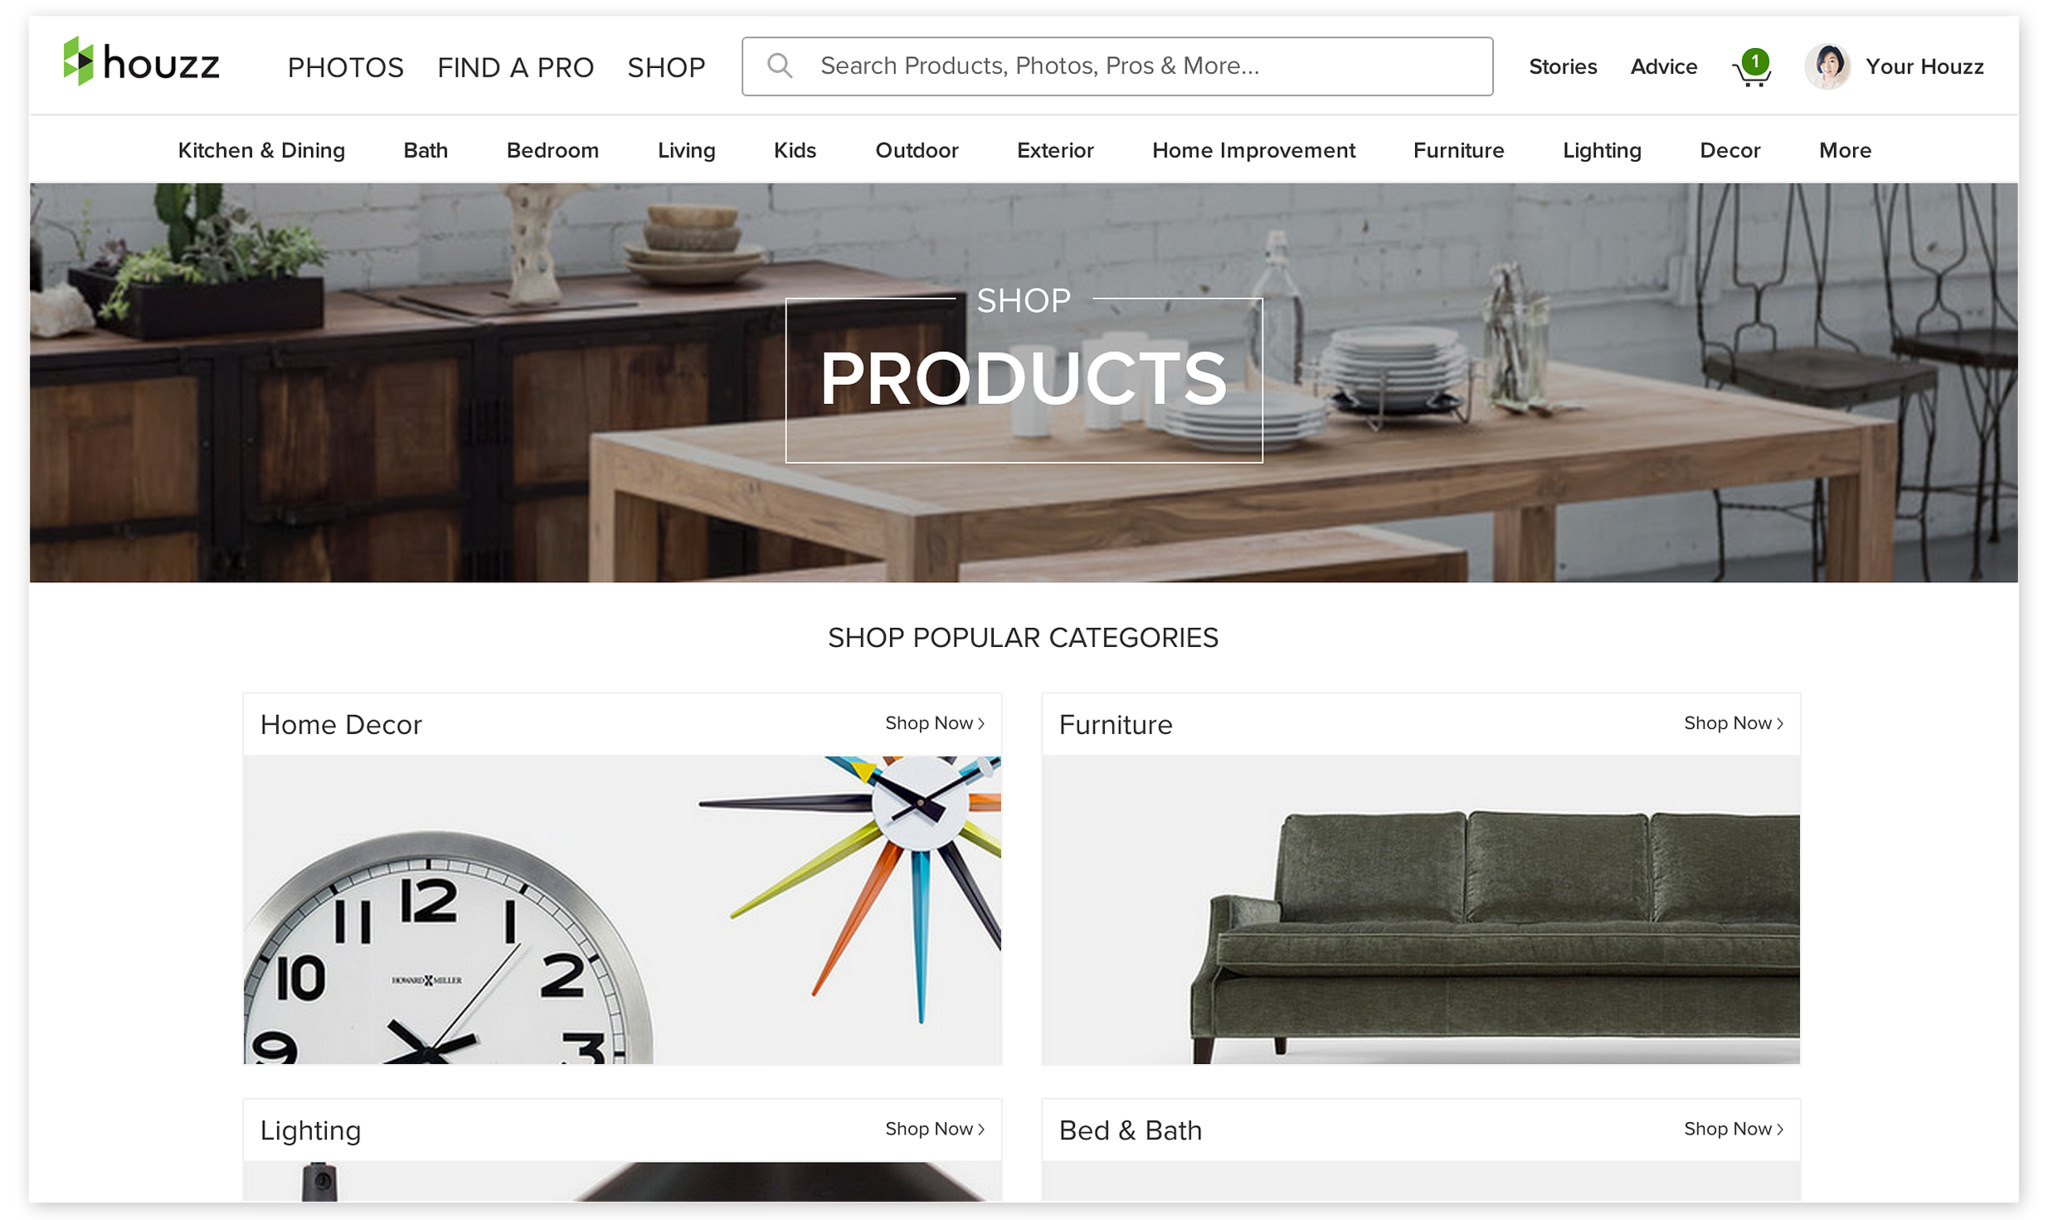
Task: Focus the Search Products input field
Action: (1117, 66)
